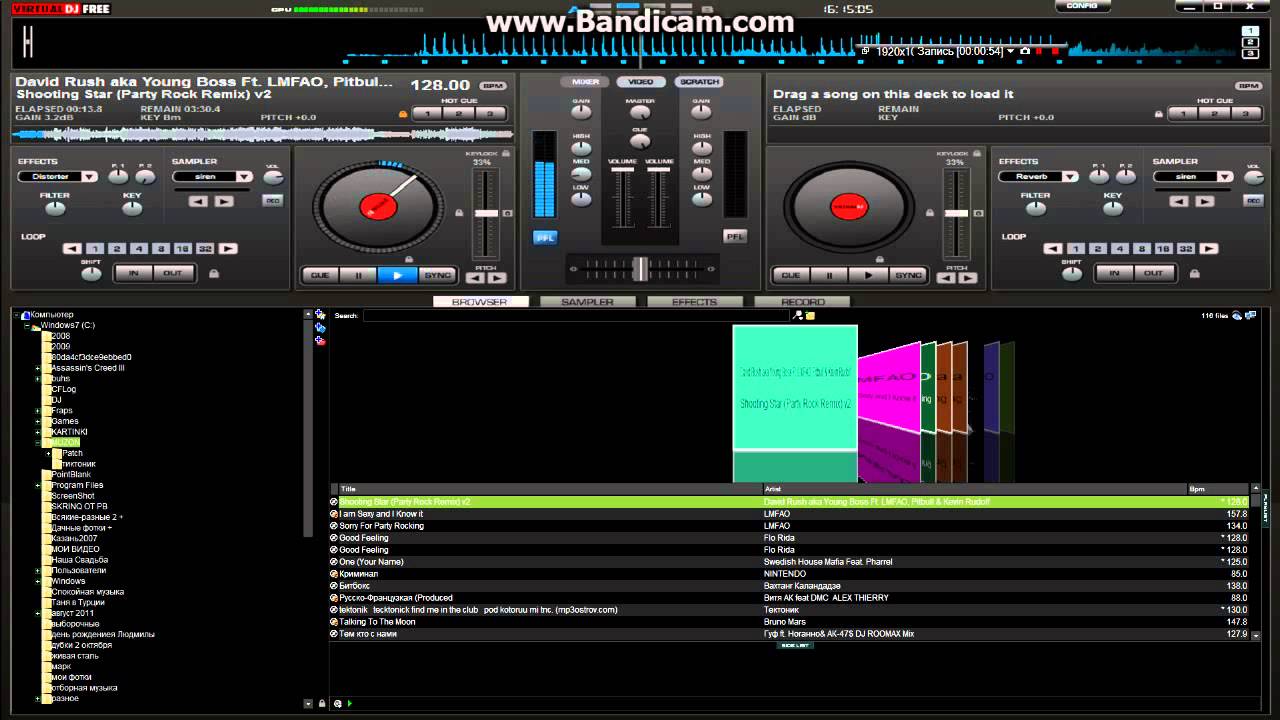This screenshot has height=720, width=1280.
Task: Click the crossfader slider handle
Action: [640, 269]
